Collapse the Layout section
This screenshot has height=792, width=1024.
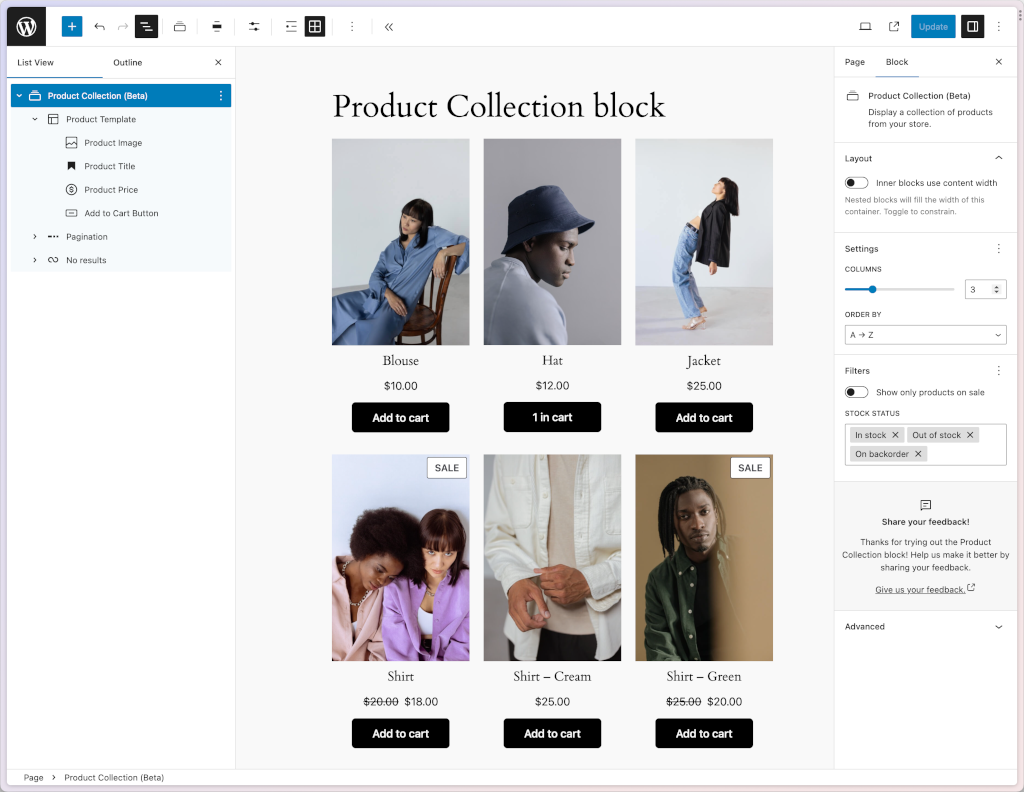click(996, 158)
